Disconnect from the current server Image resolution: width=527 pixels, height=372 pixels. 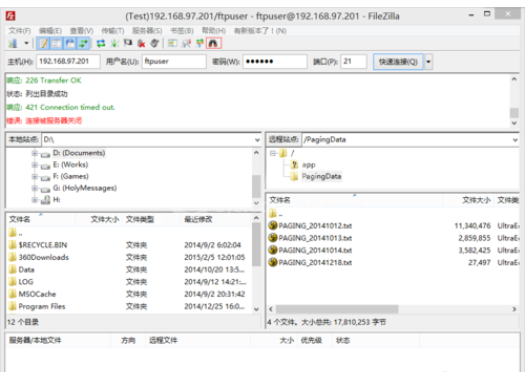141,43
